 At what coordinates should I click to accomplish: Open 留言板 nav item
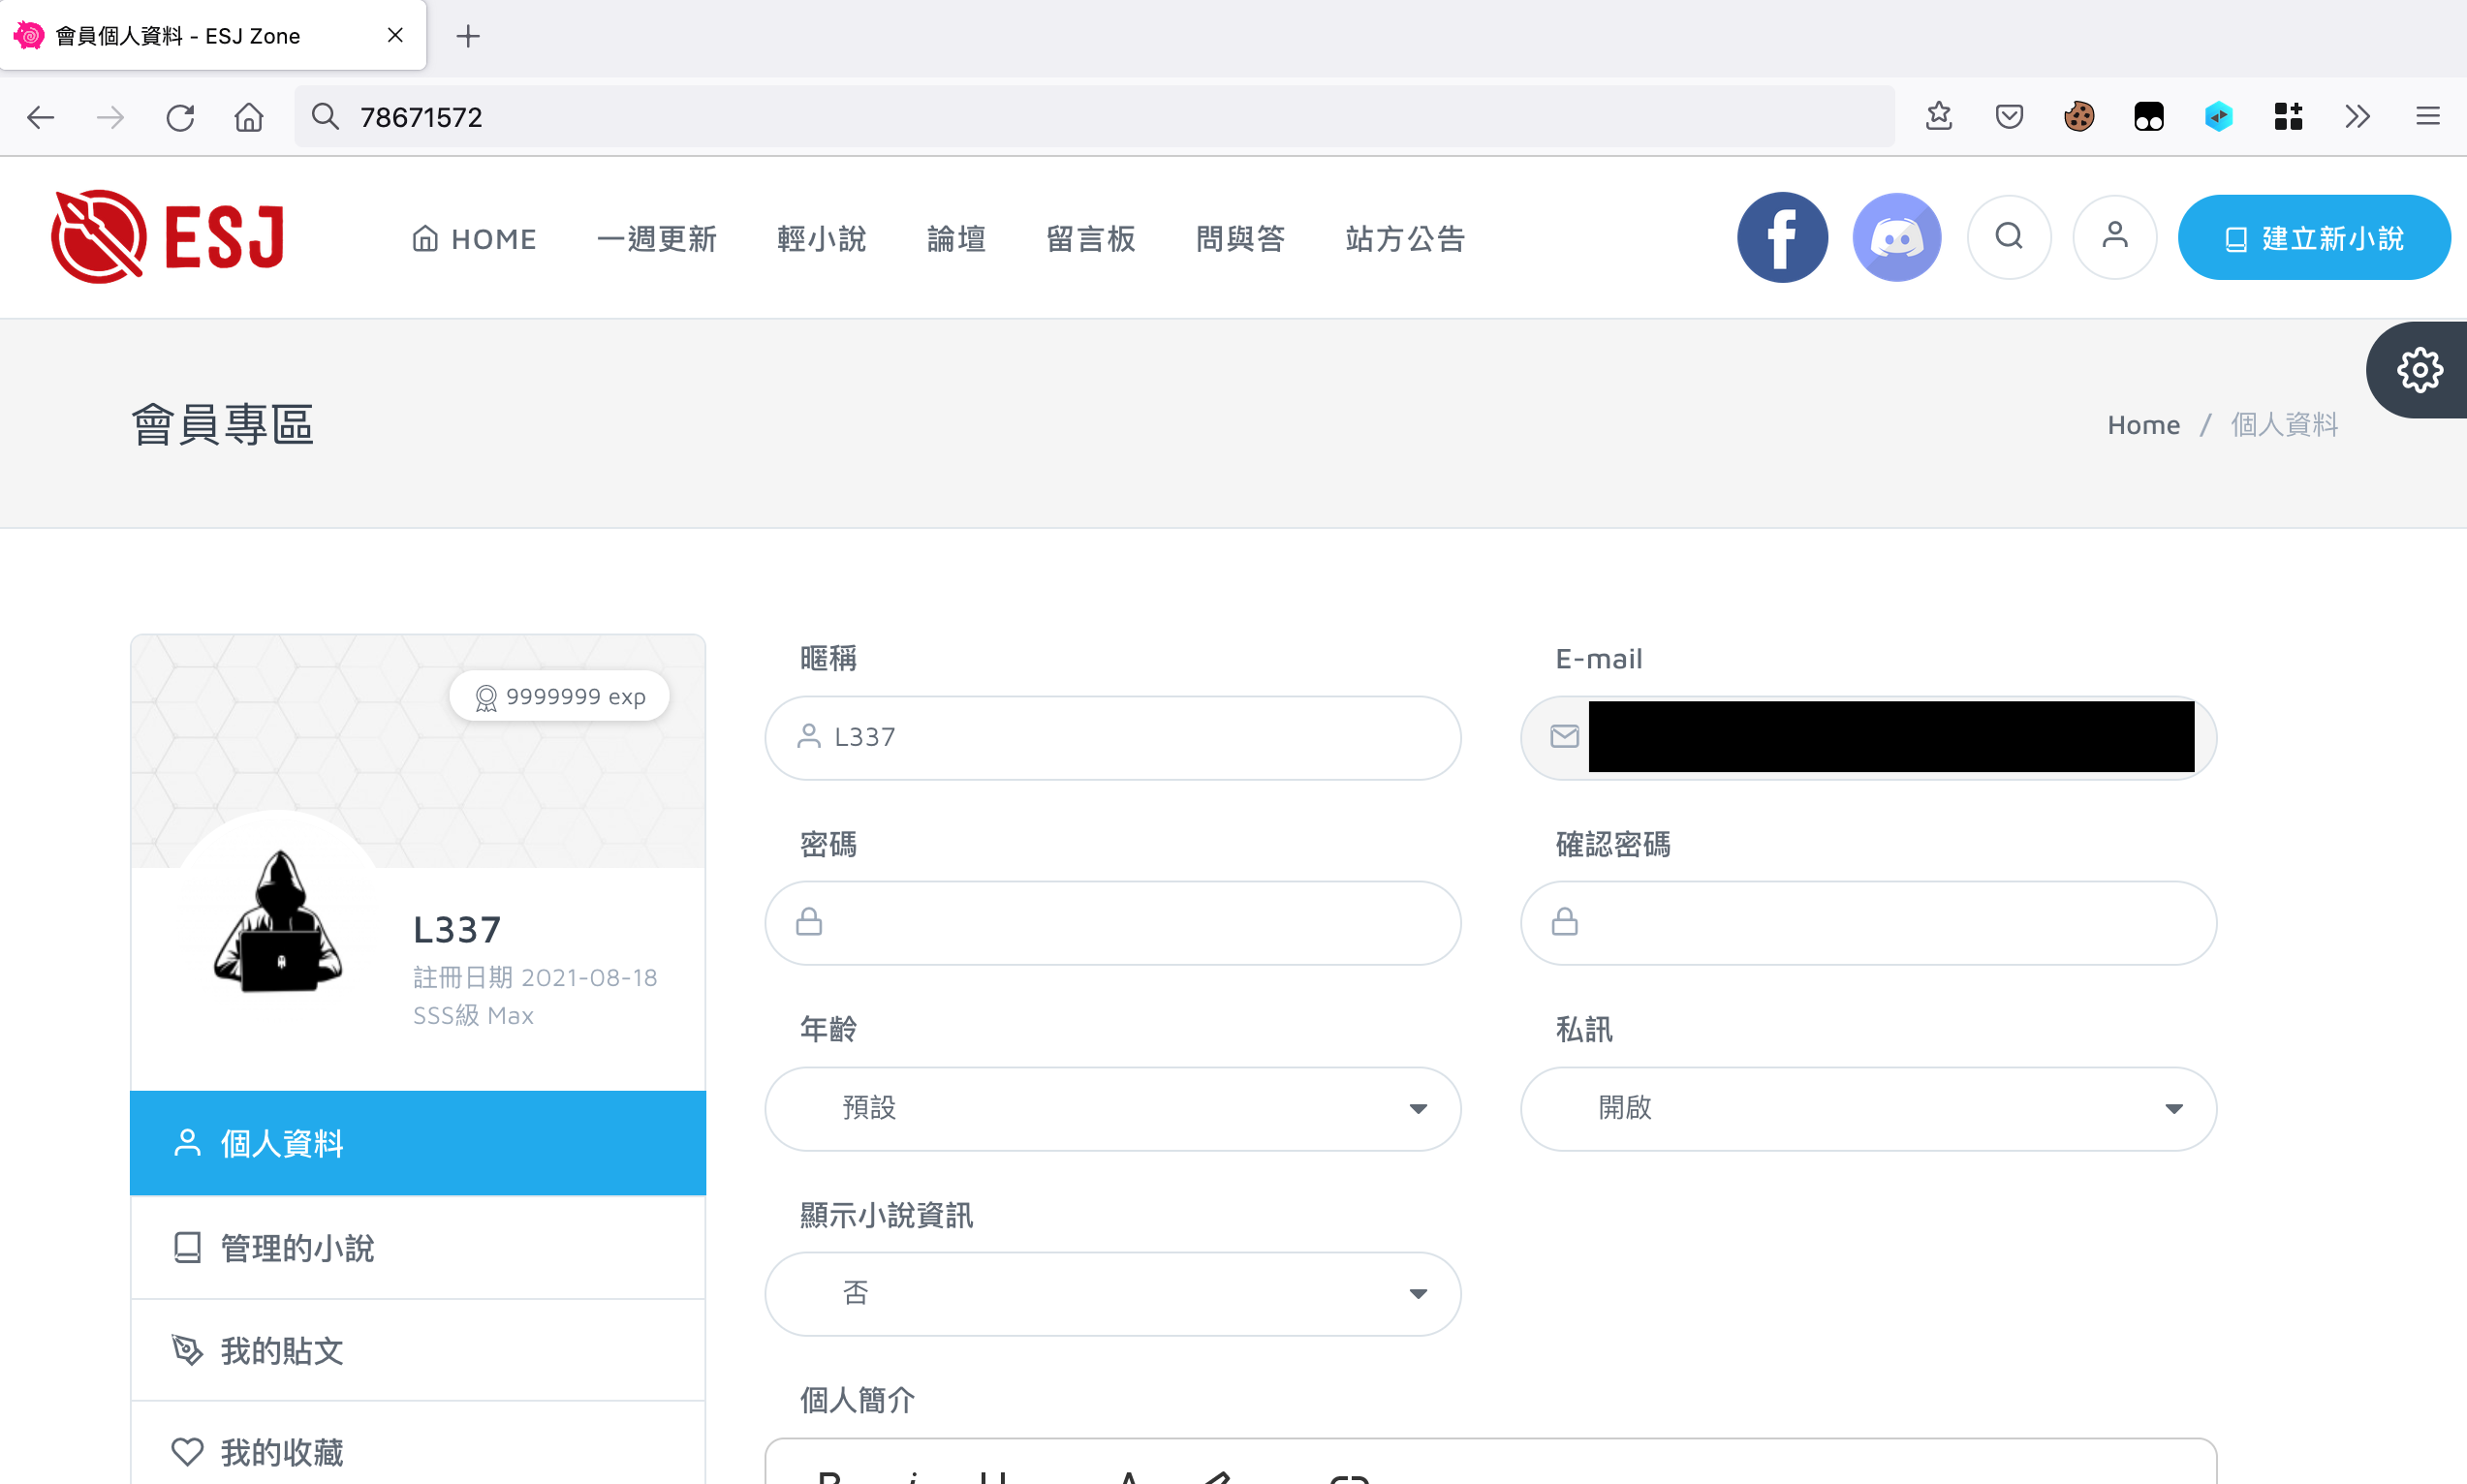point(1091,239)
